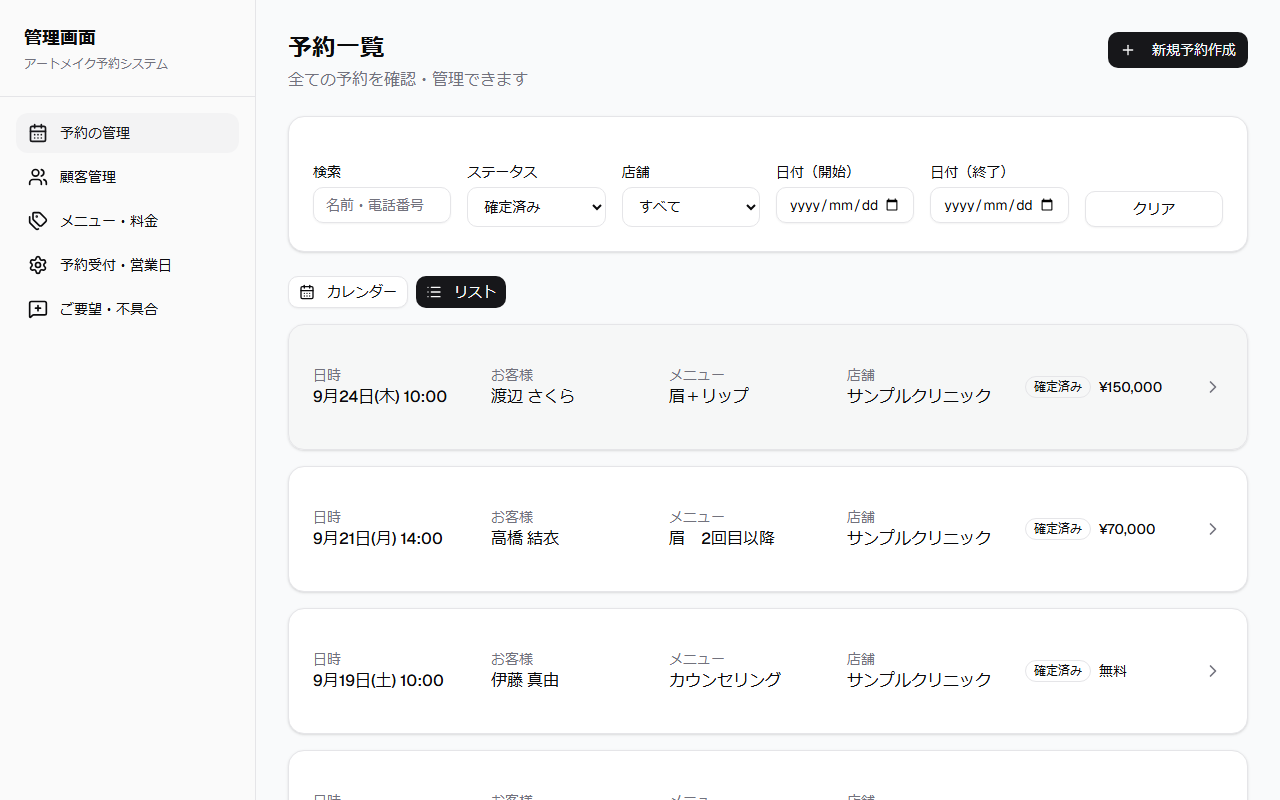This screenshot has width=1280, height=800.
Task: Open the 9月24日(木) 10:00 reservation card
Action: (x=768, y=387)
